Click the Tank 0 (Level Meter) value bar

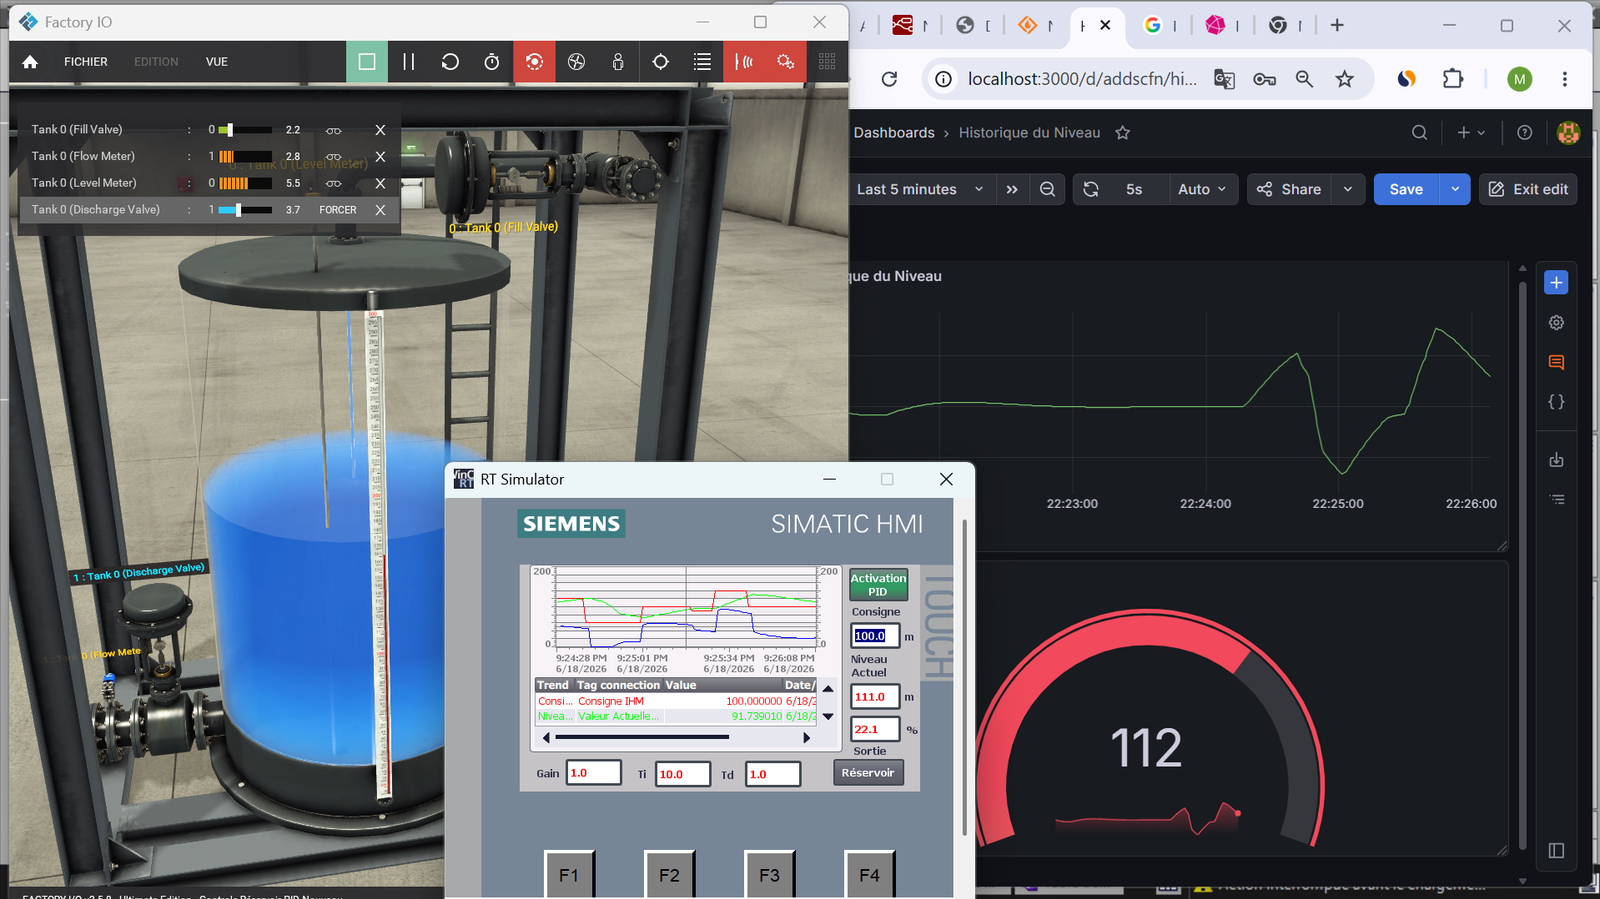tap(245, 184)
